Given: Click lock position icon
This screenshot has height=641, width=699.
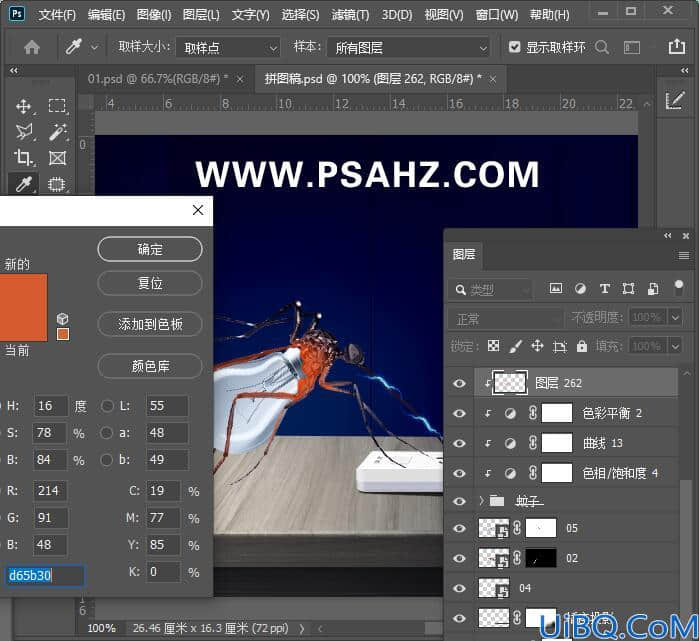Looking at the screenshot, I should [x=537, y=346].
